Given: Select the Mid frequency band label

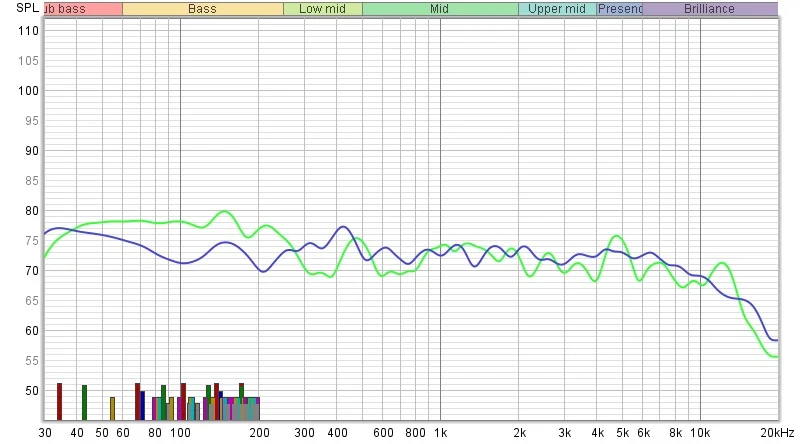Looking at the screenshot, I should (439, 9).
